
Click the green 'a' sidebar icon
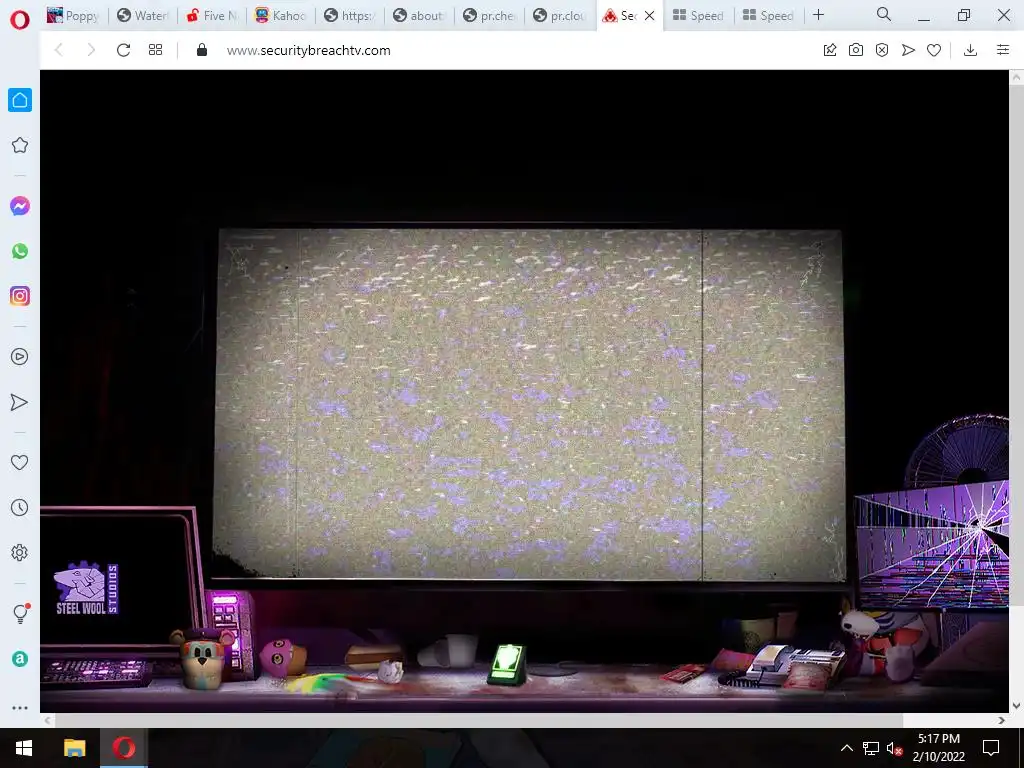pos(20,659)
